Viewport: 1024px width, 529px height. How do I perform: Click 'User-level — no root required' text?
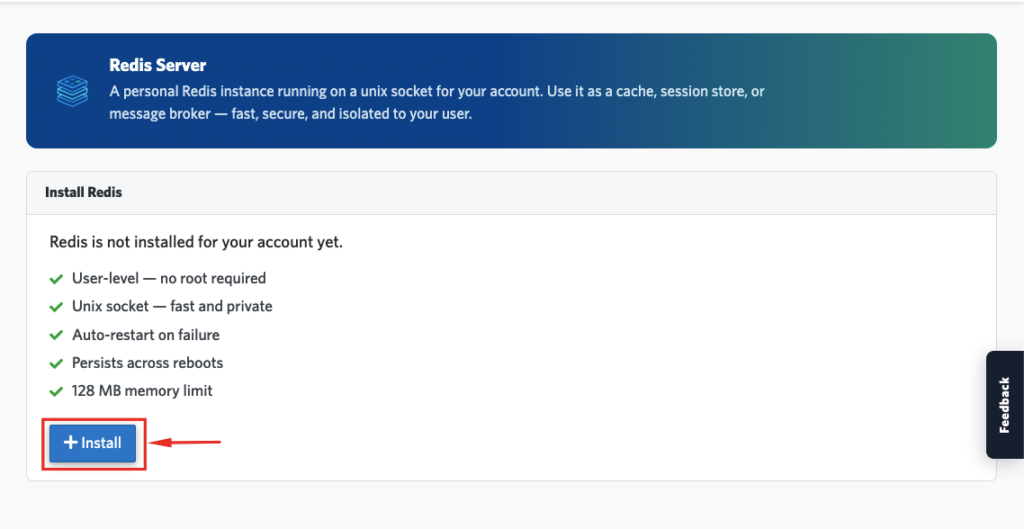(168, 278)
